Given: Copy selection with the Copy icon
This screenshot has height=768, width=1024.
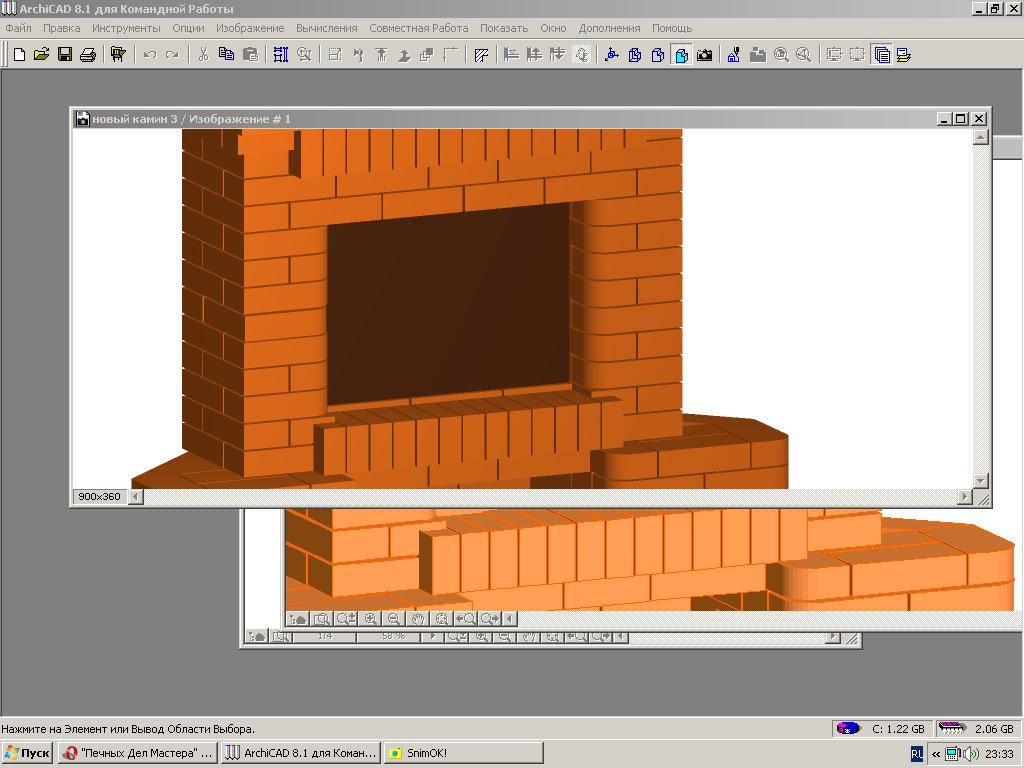Looking at the screenshot, I should pos(226,55).
